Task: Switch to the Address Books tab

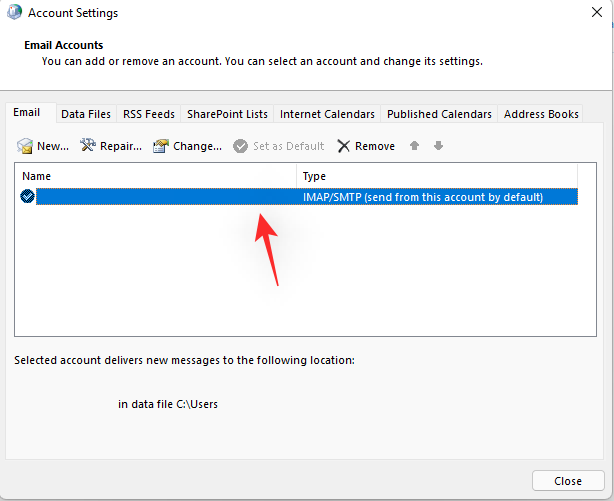Action: 541,114
